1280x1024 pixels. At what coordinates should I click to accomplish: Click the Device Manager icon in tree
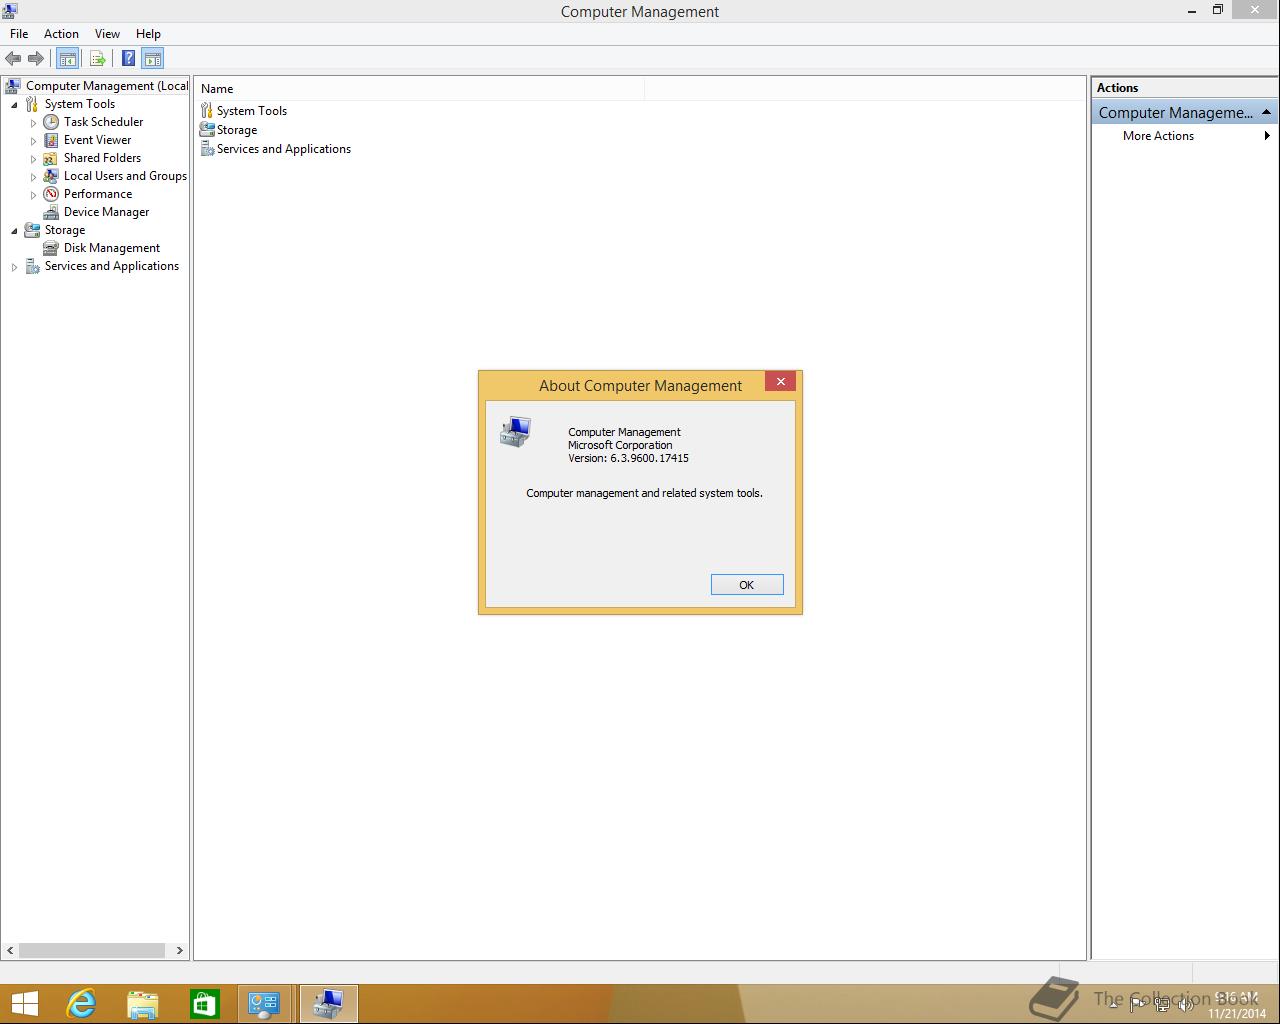pyautogui.click(x=51, y=212)
